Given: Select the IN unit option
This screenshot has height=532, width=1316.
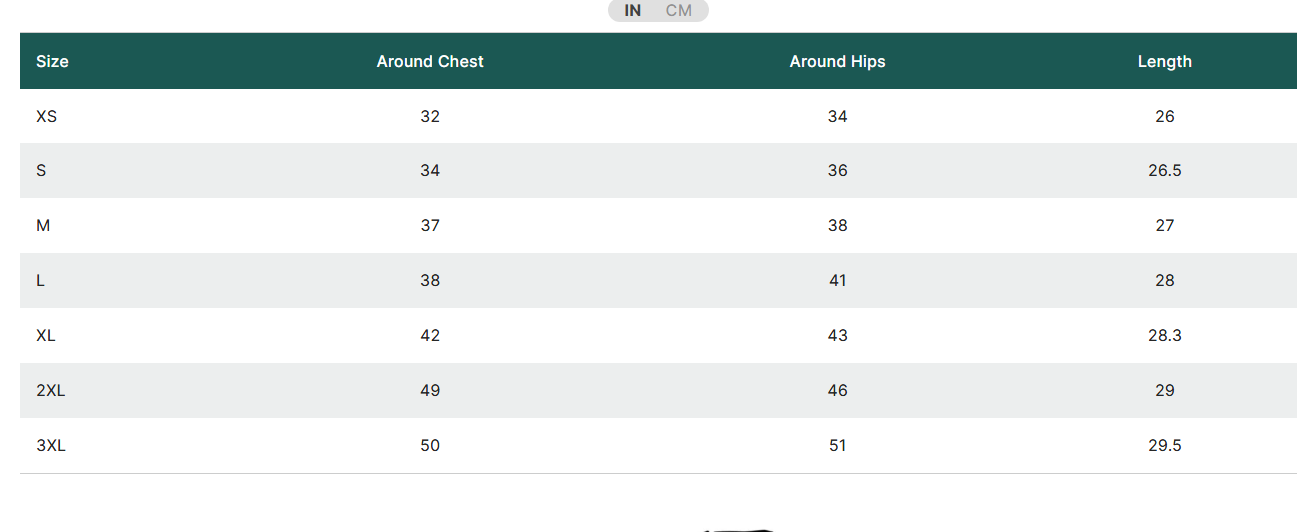Looking at the screenshot, I should click(x=633, y=10).
